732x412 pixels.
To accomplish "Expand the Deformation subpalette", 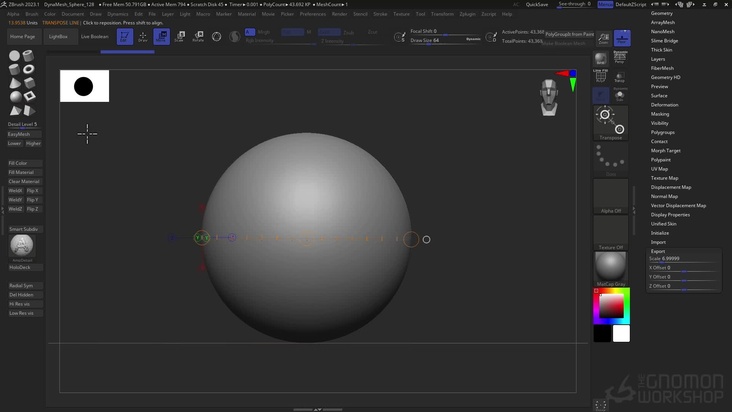I will [664, 105].
